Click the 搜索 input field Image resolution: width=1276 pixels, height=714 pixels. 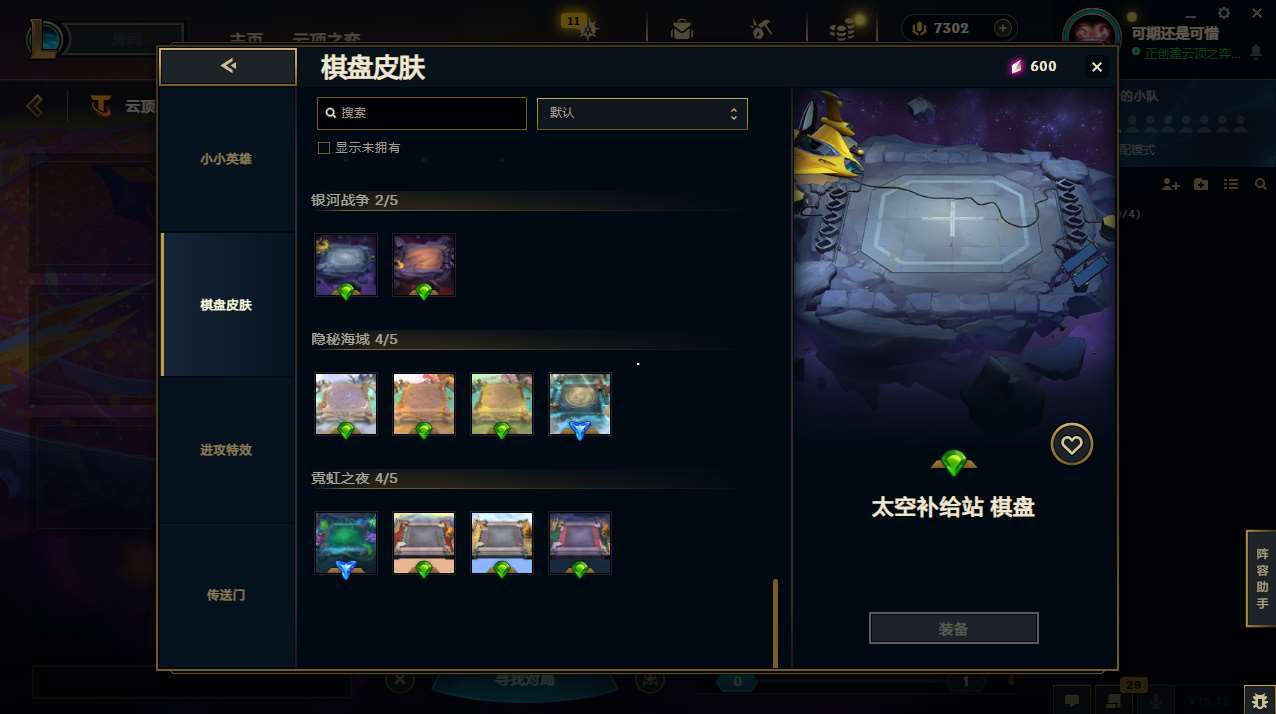point(422,113)
